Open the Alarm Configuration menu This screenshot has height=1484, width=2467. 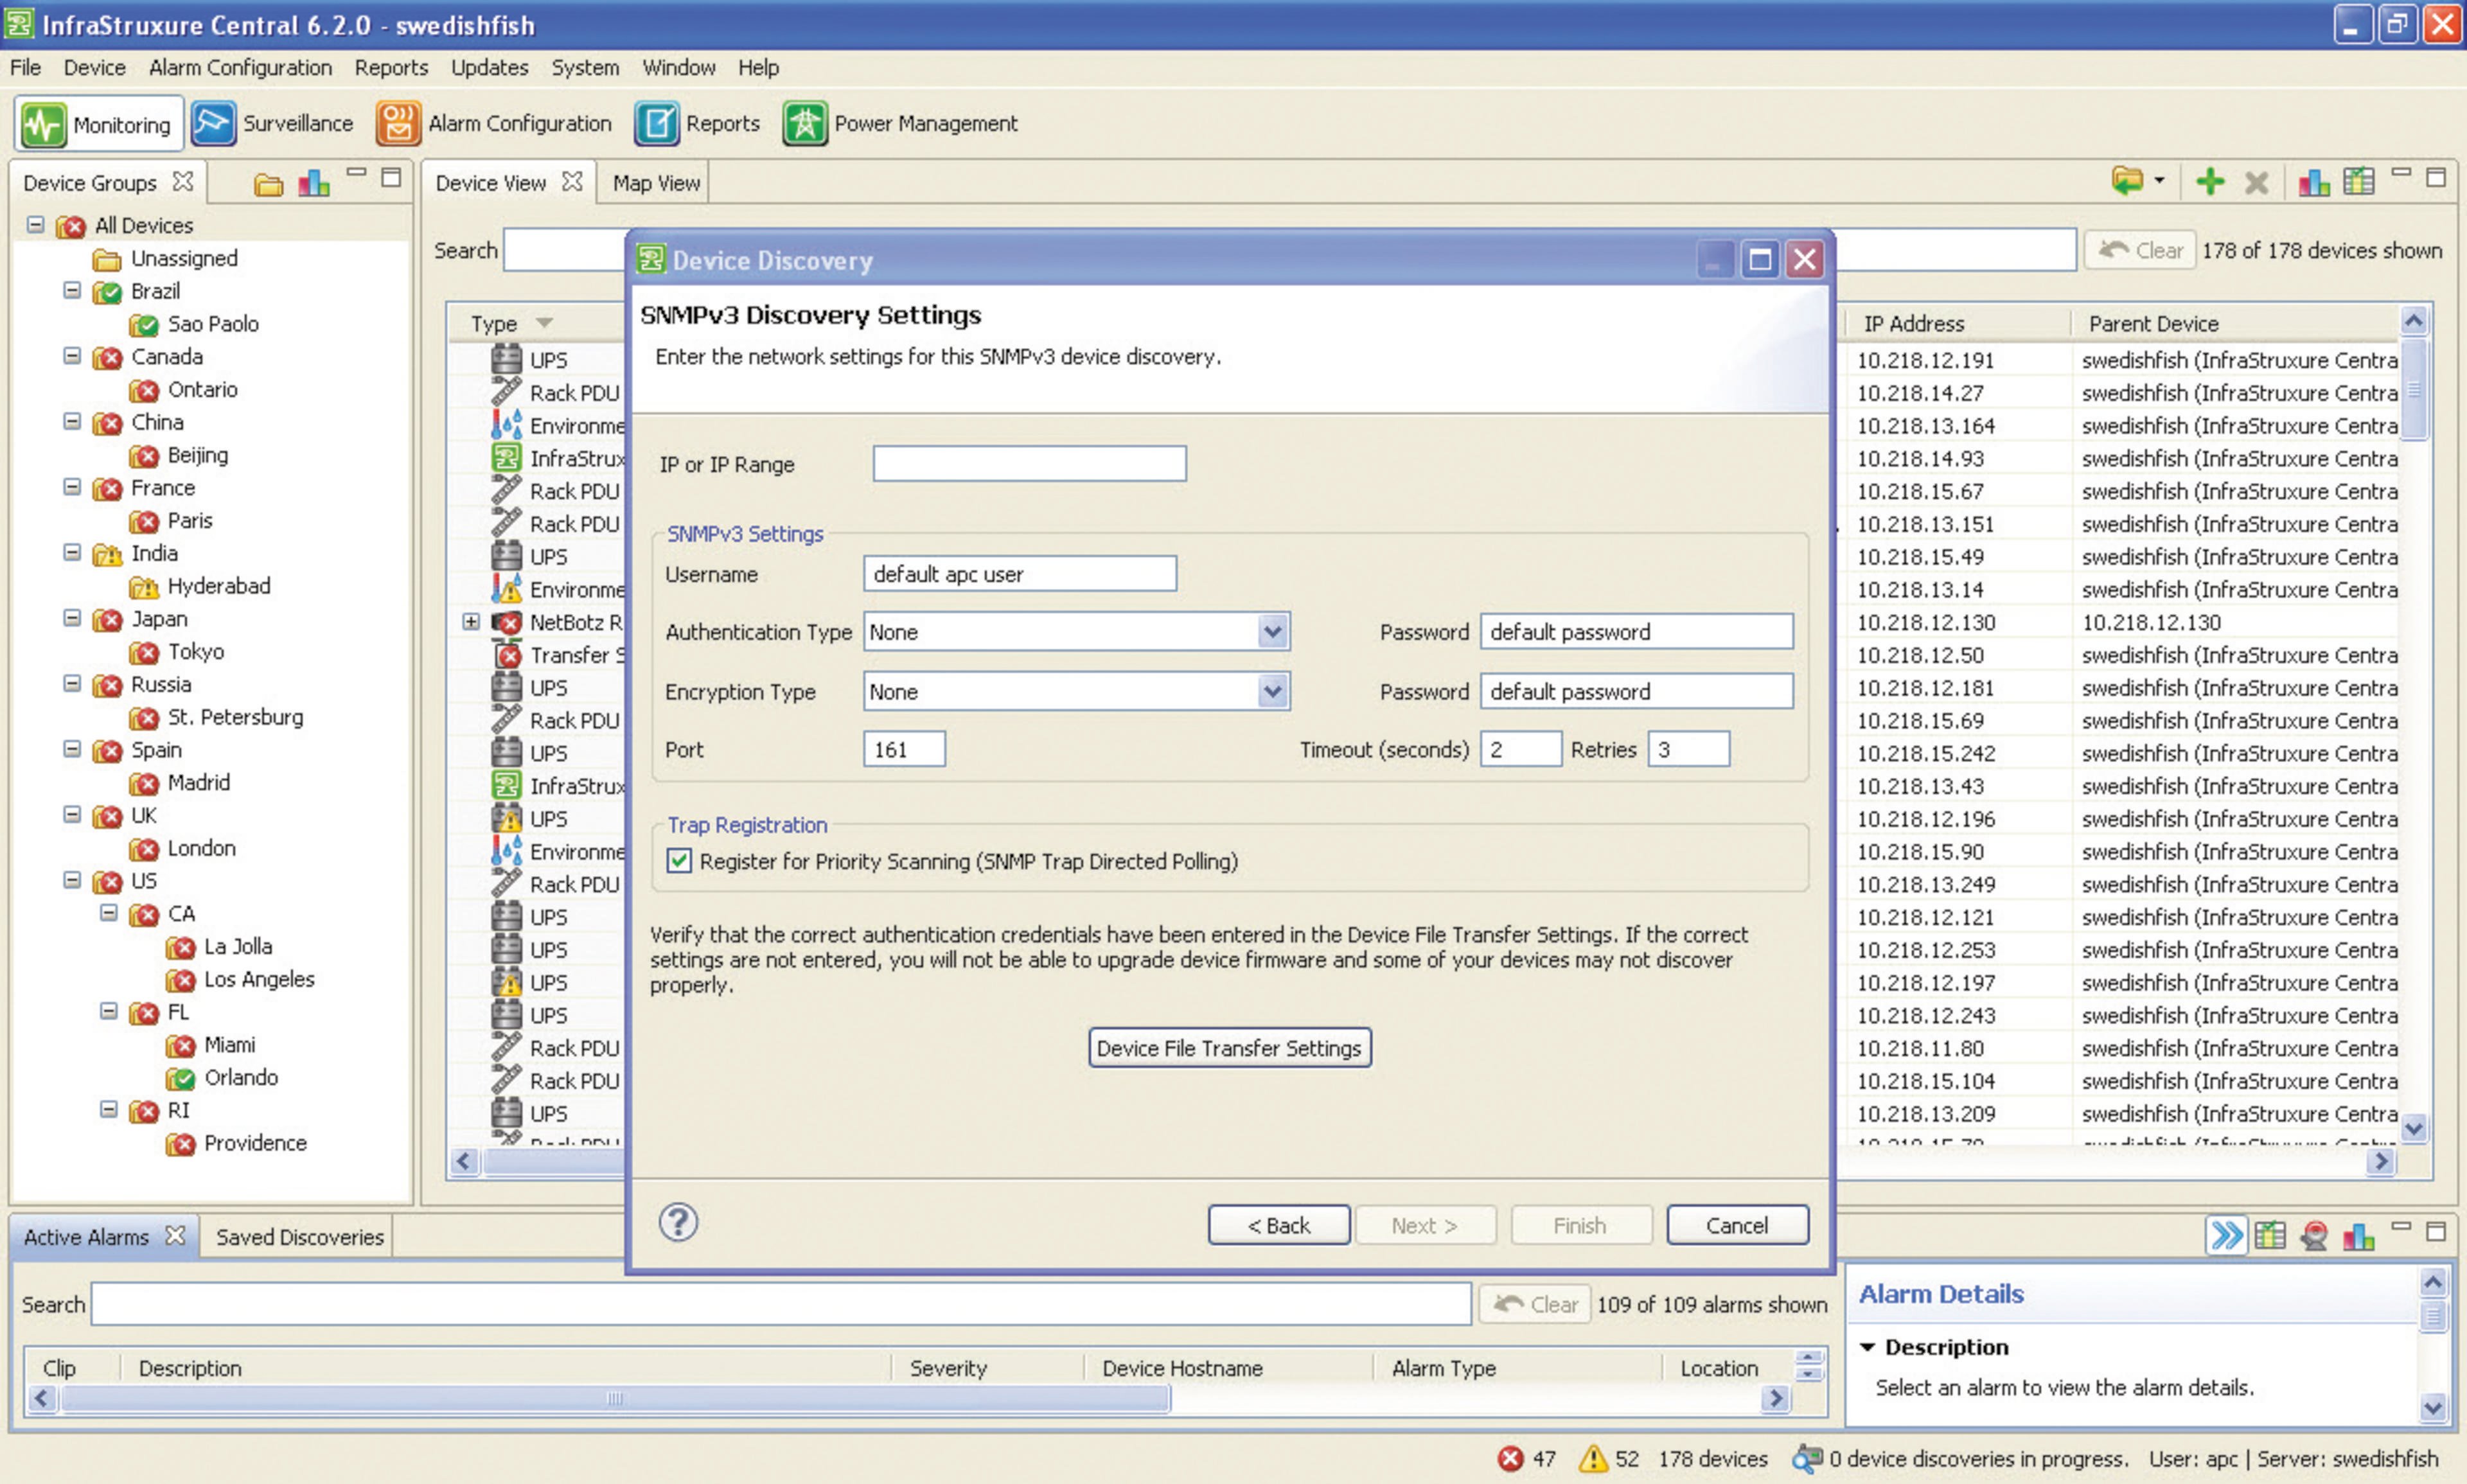(x=240, y=67)
